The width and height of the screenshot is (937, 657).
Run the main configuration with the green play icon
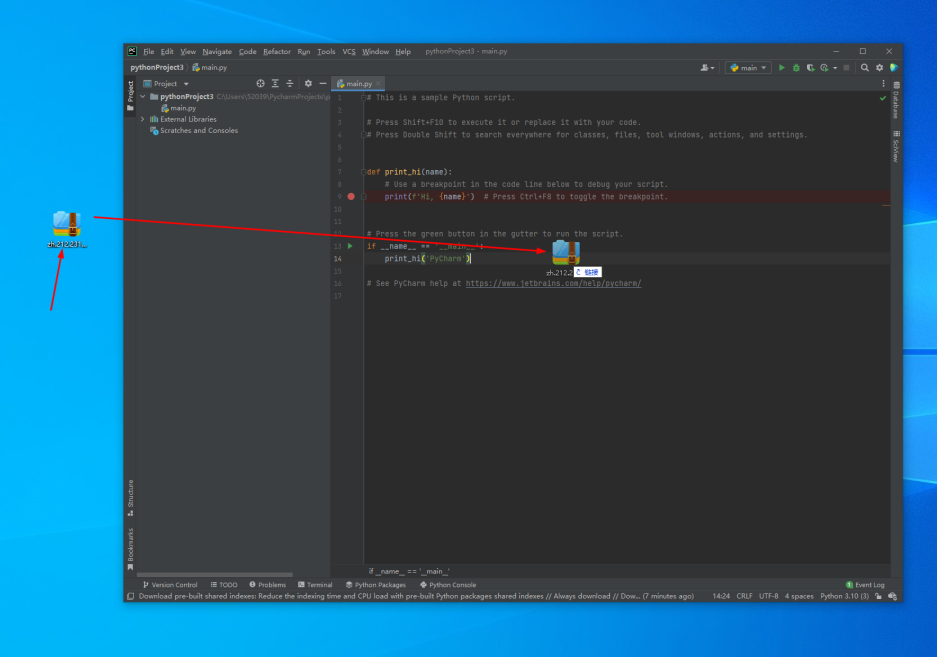[x=781, y=68]
